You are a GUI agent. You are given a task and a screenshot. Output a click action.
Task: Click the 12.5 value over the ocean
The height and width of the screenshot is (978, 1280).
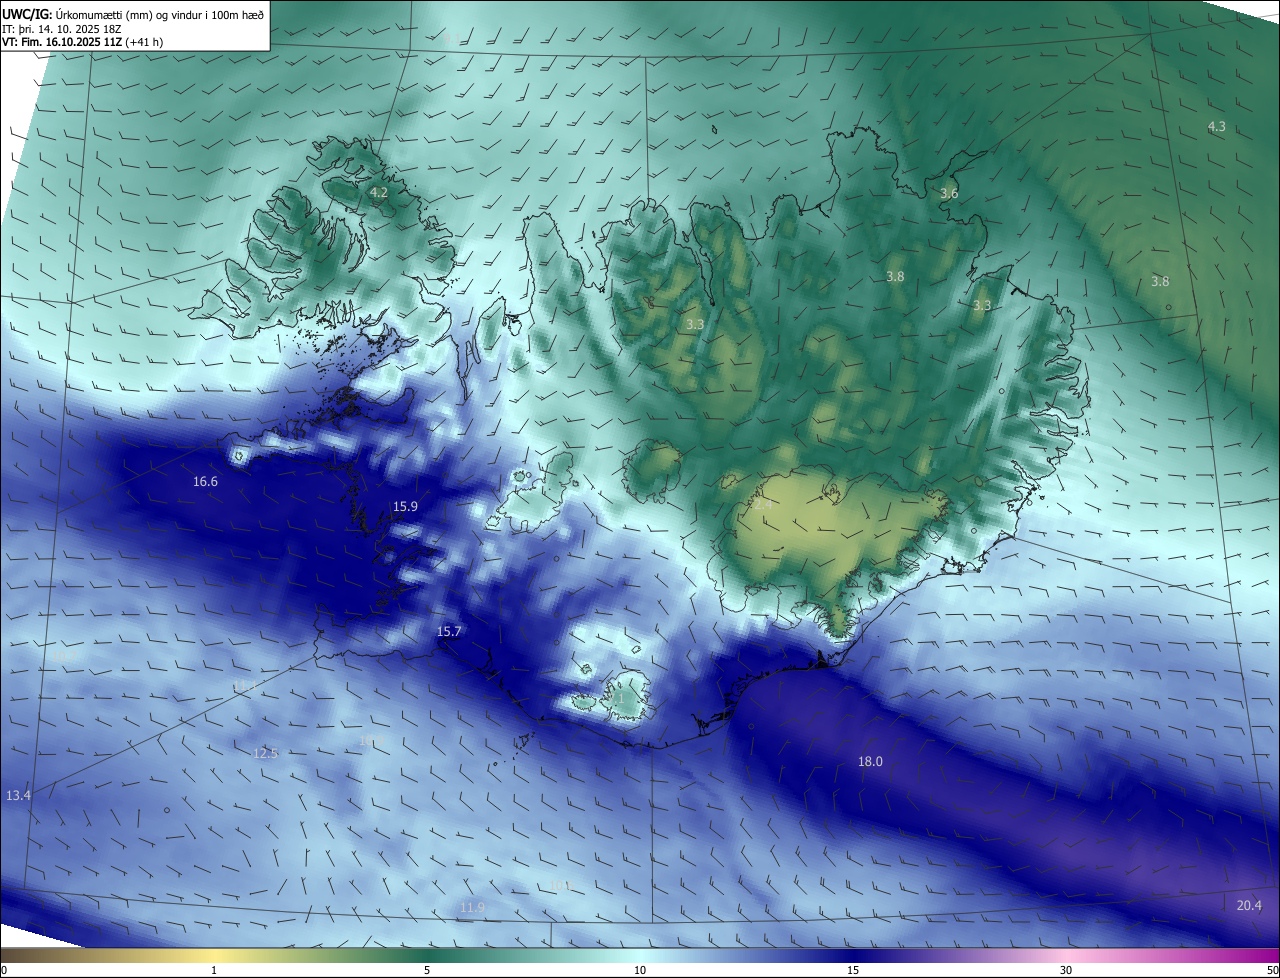[265, 754]
